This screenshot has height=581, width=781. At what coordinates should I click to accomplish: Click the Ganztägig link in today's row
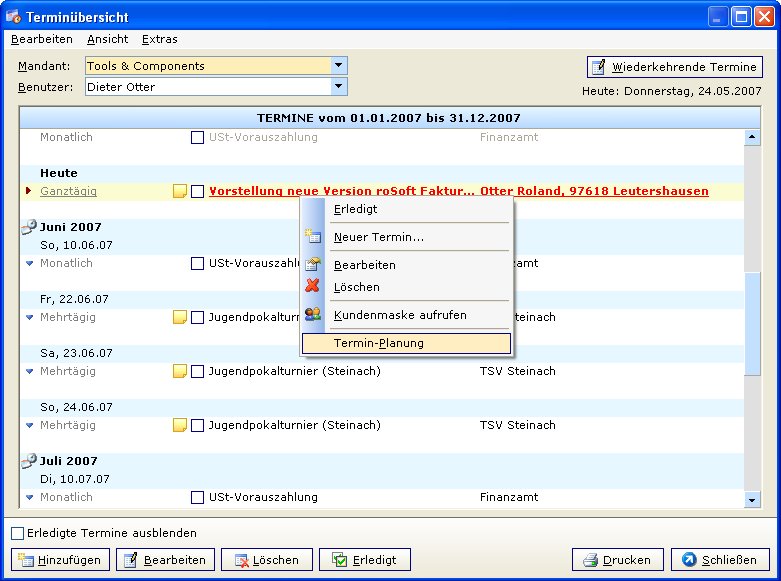coord(68,191)
